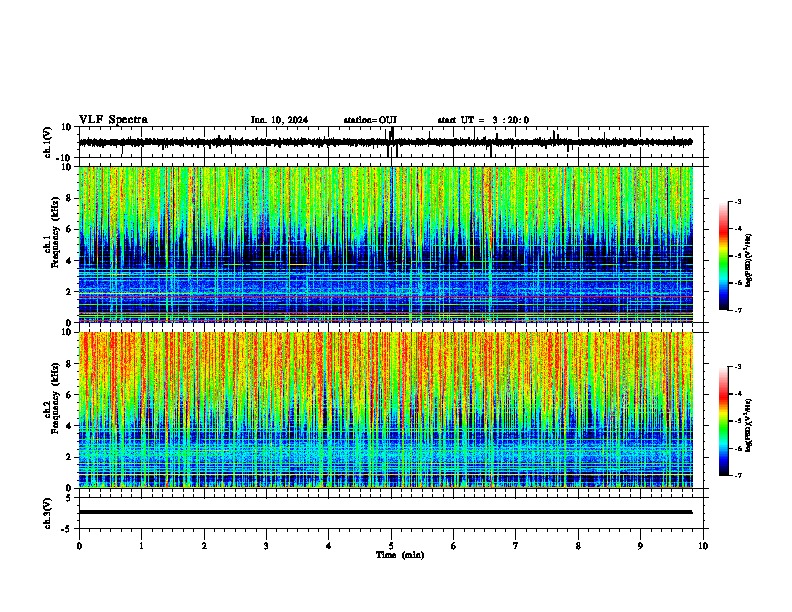Click inside the ch.1 spectrogram panel
The height and width of the screenshot is (612, 792).
(x=385, y=244)
